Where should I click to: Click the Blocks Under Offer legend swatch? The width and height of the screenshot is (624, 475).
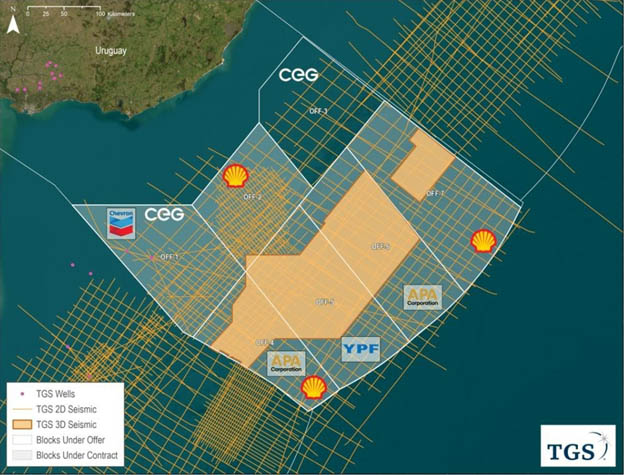(22, 440)
